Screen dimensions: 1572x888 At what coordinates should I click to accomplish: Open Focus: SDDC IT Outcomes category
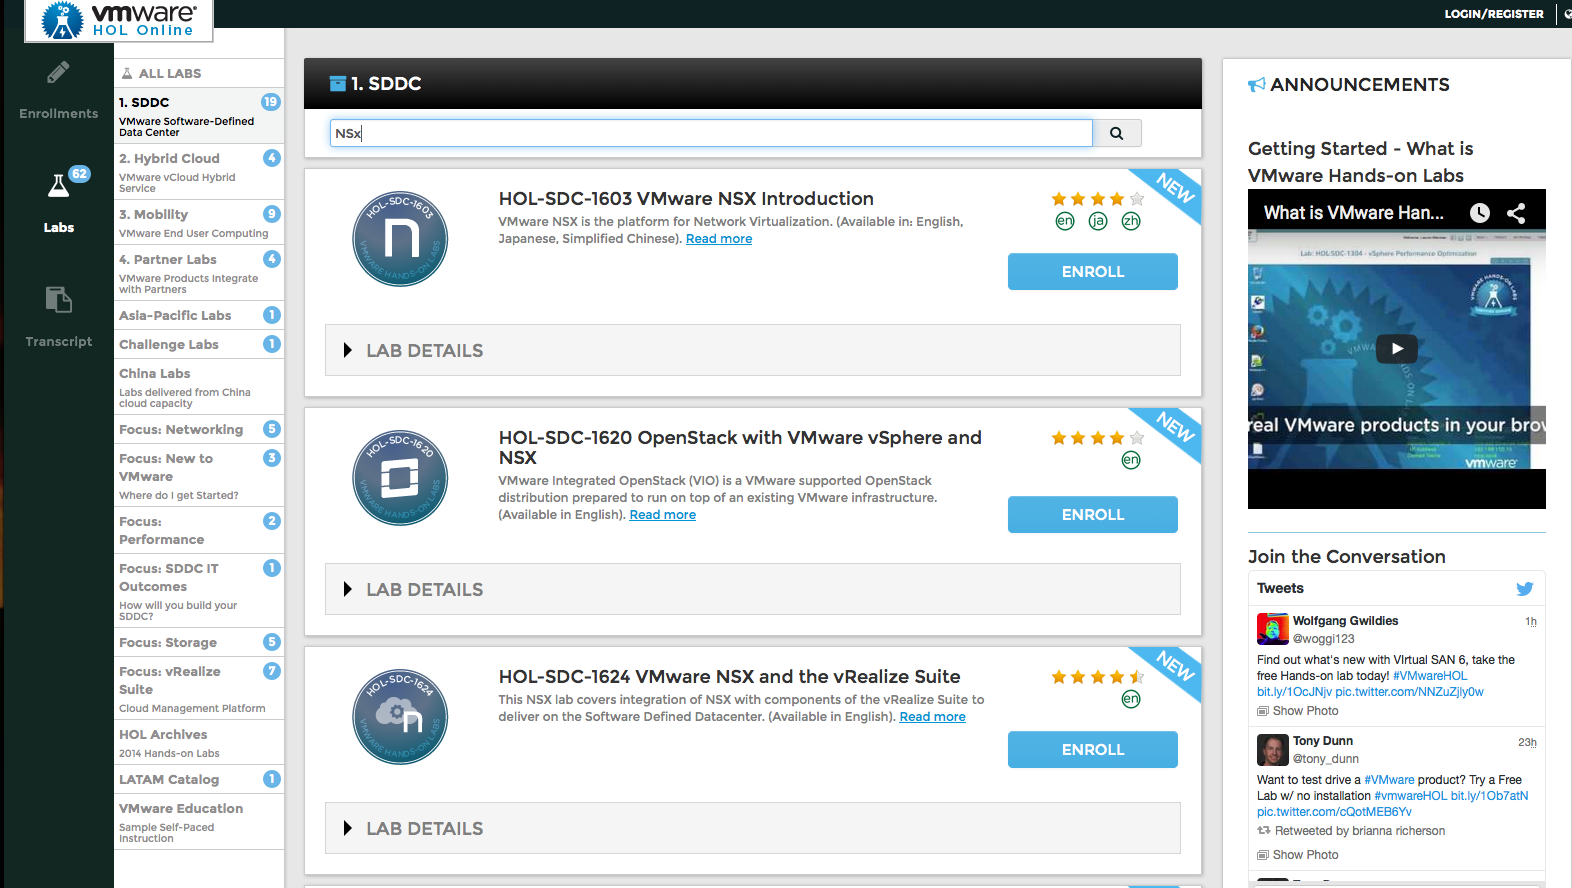[199, 591]
